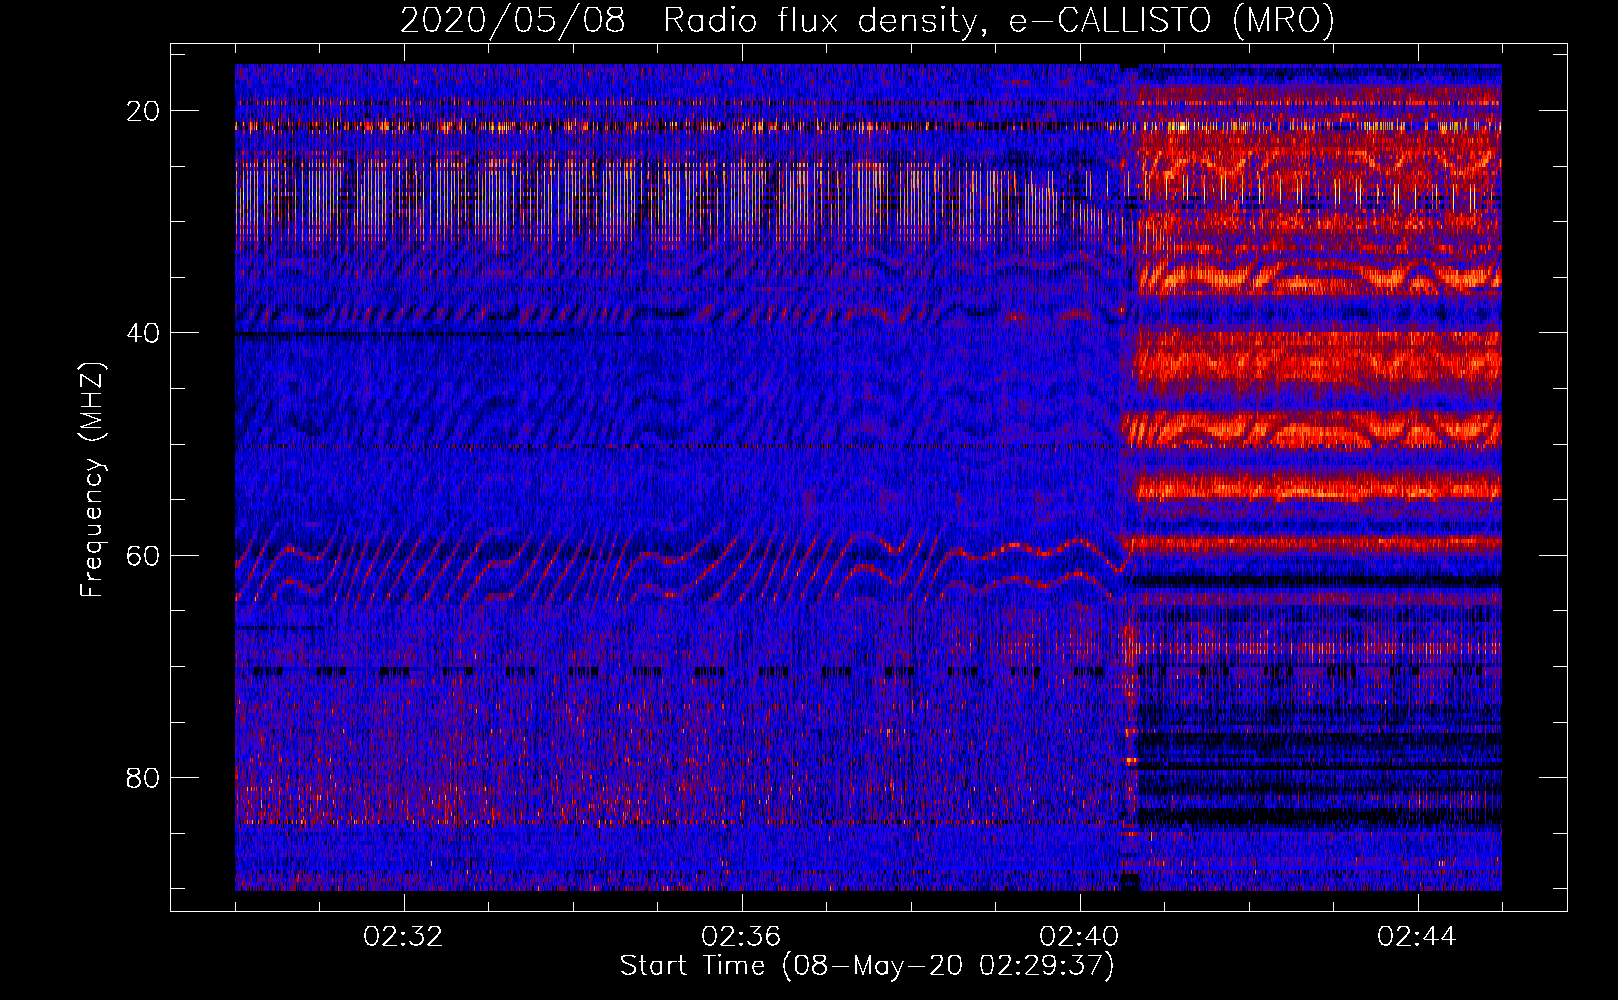Click the '40' frequency tick label

tap(143, 333)
